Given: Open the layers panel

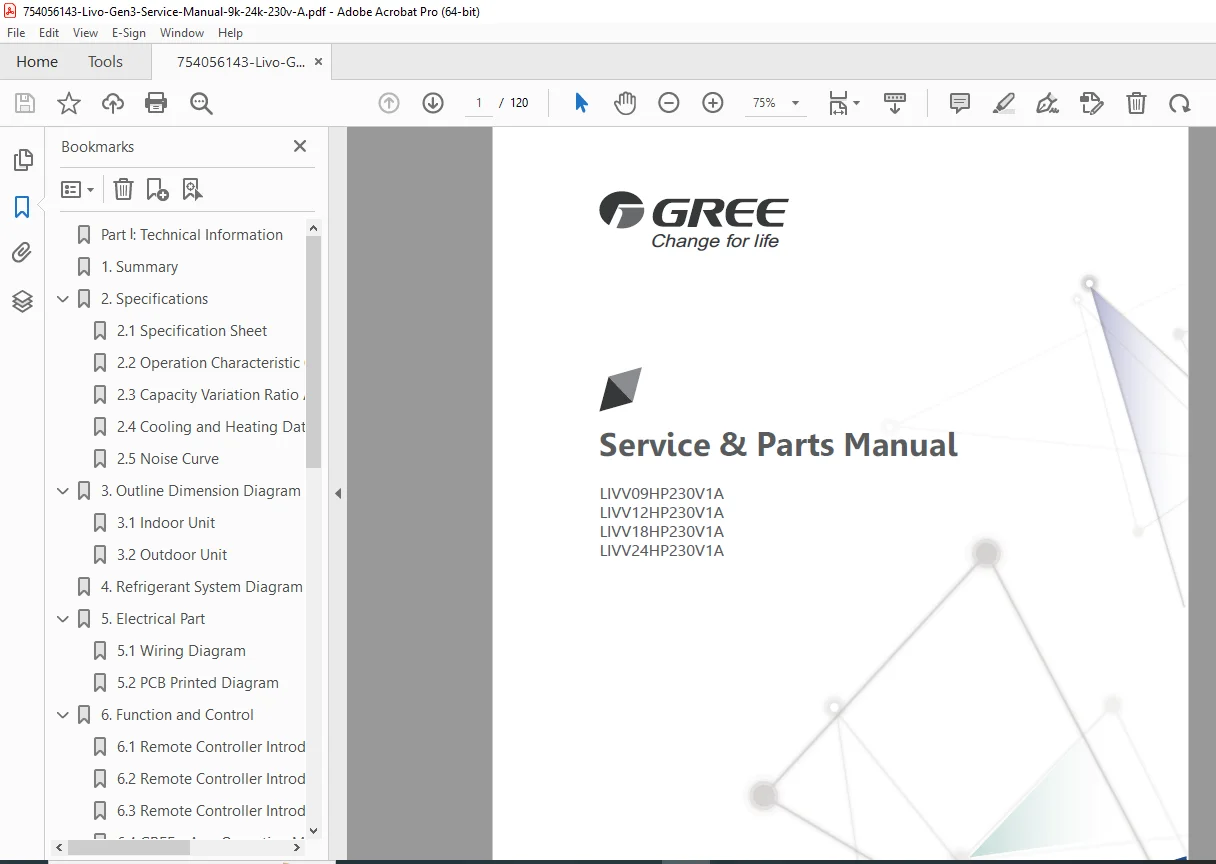Looking at the screenshot, I should pyautogui.click(x=22, y=301).
